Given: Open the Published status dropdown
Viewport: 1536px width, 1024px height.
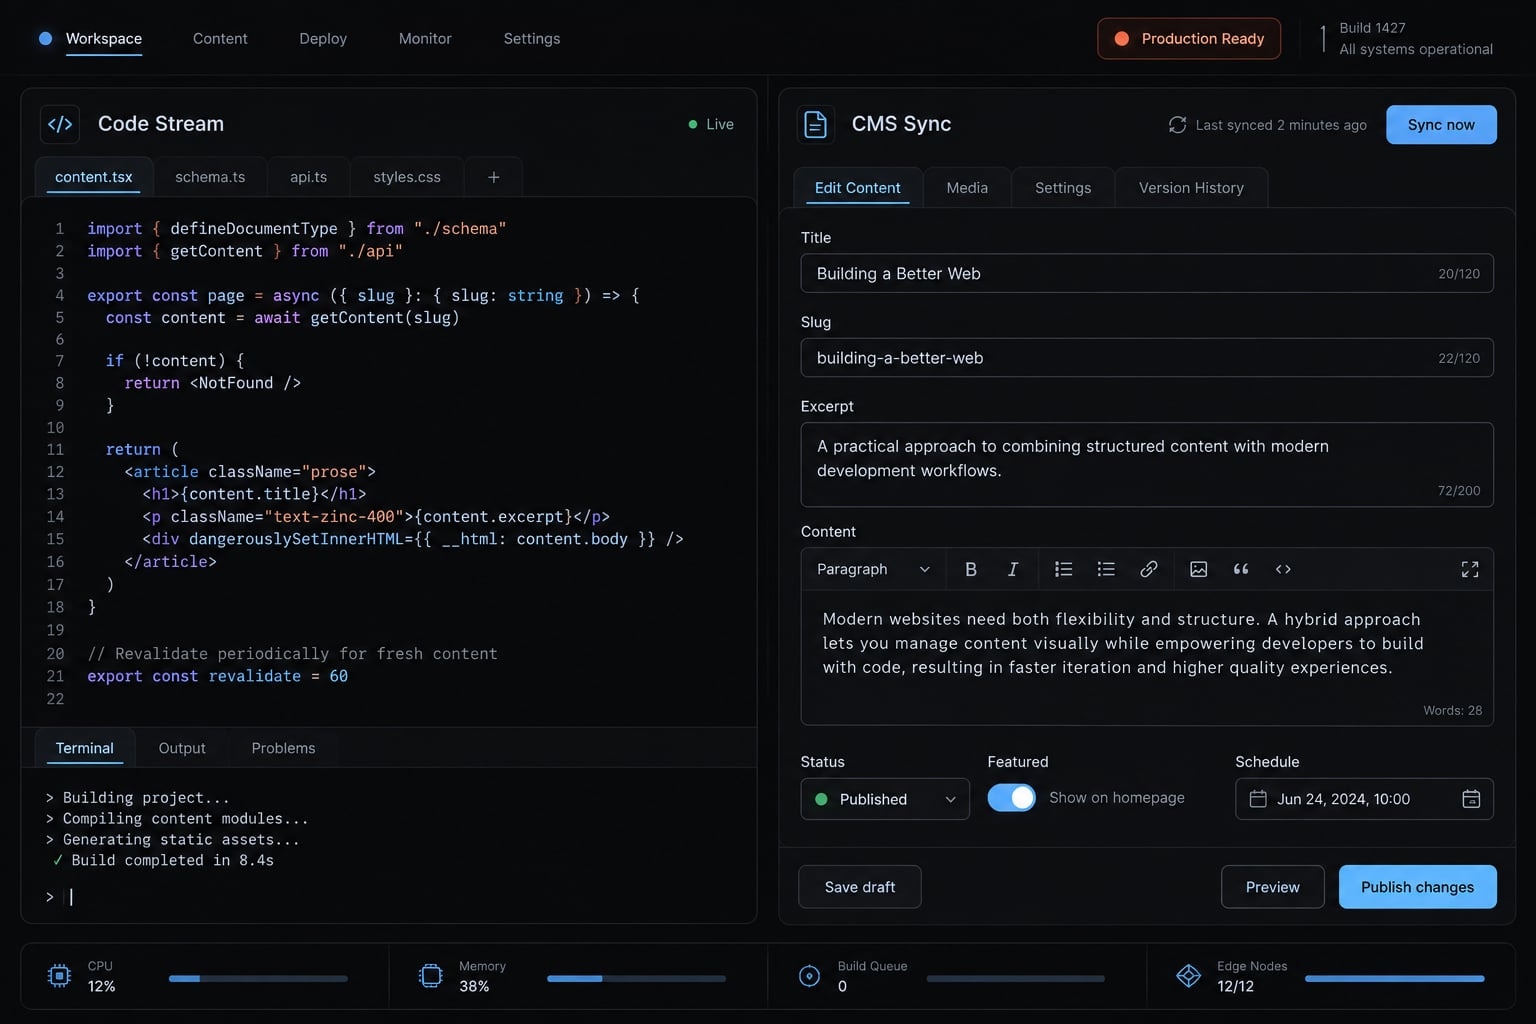Looking at the screenshot, I should pos(885,799).
